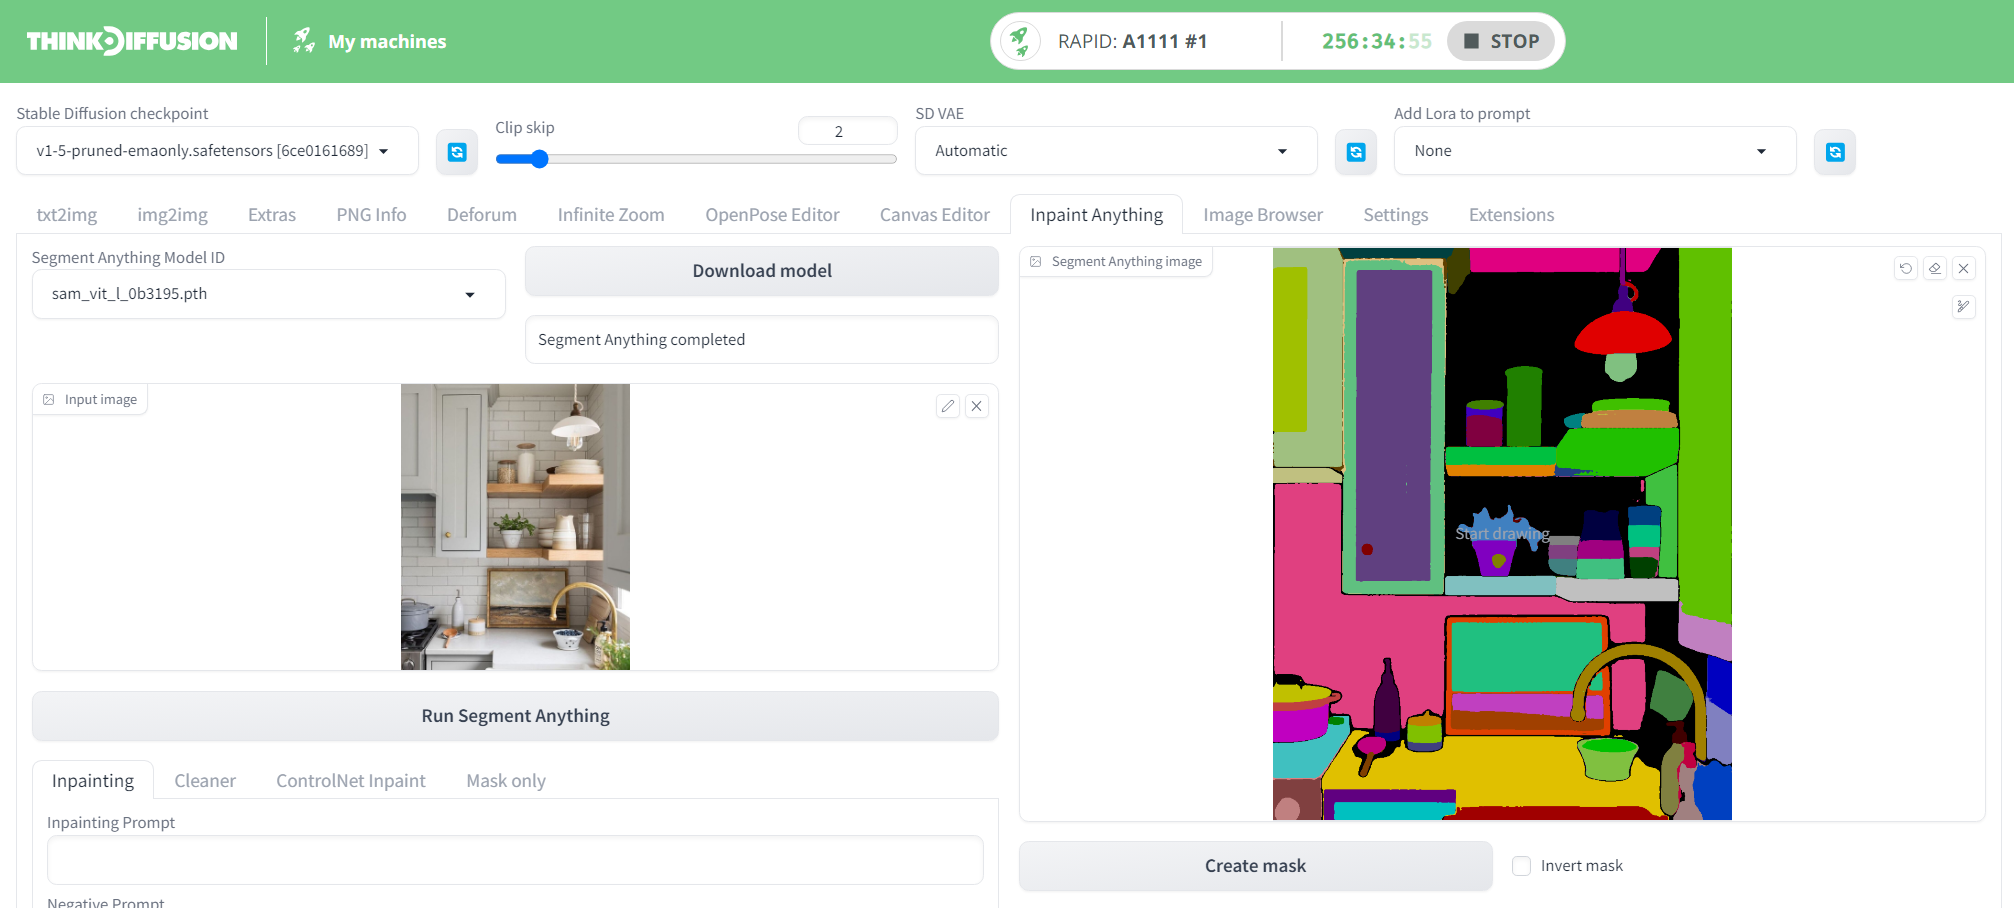Click the Create mask button
Viewport: 2014px width, 908px height.
[x=1256, y=866]
